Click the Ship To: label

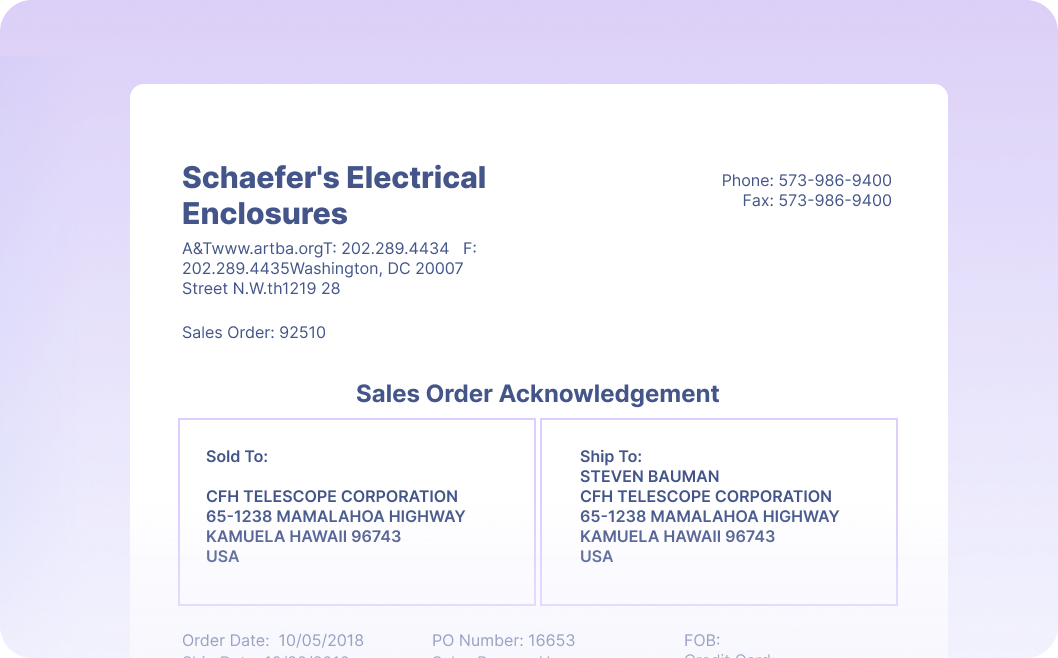(x=610, y=457)
